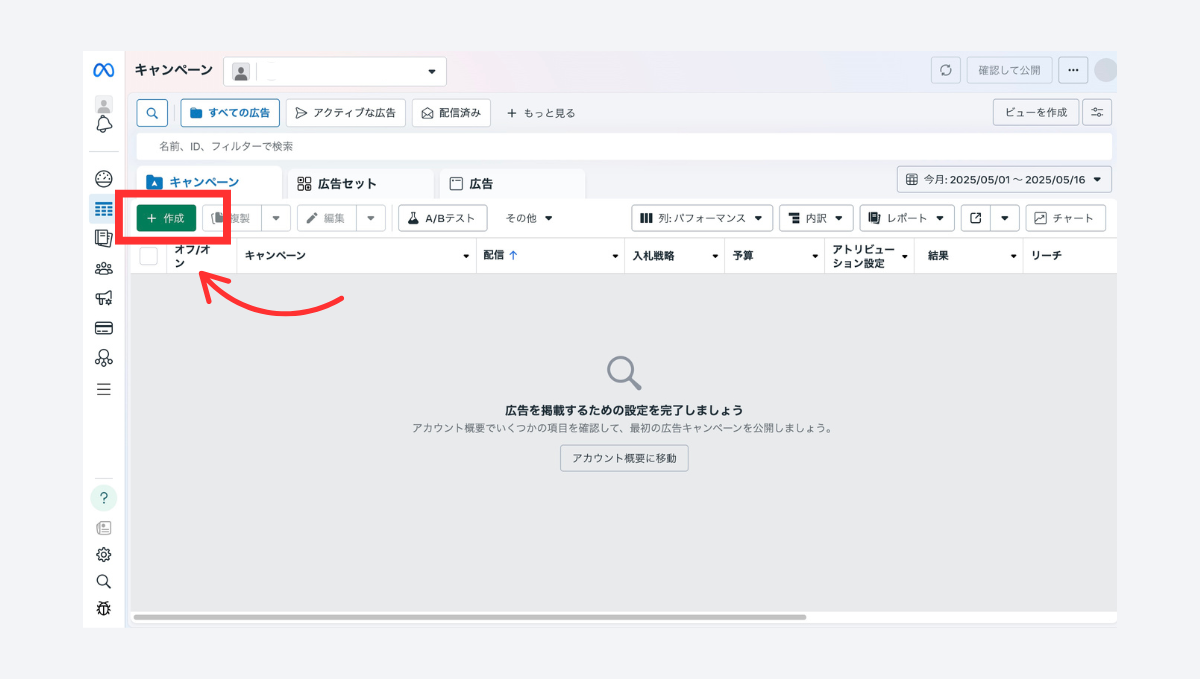The image size is (1200, 679).
Task: Open the account selector dropdown
Action: click(335, 71)
